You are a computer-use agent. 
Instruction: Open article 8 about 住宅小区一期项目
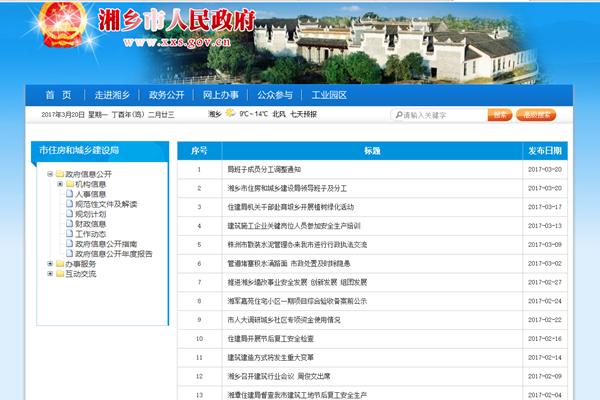tap(297, 301)
